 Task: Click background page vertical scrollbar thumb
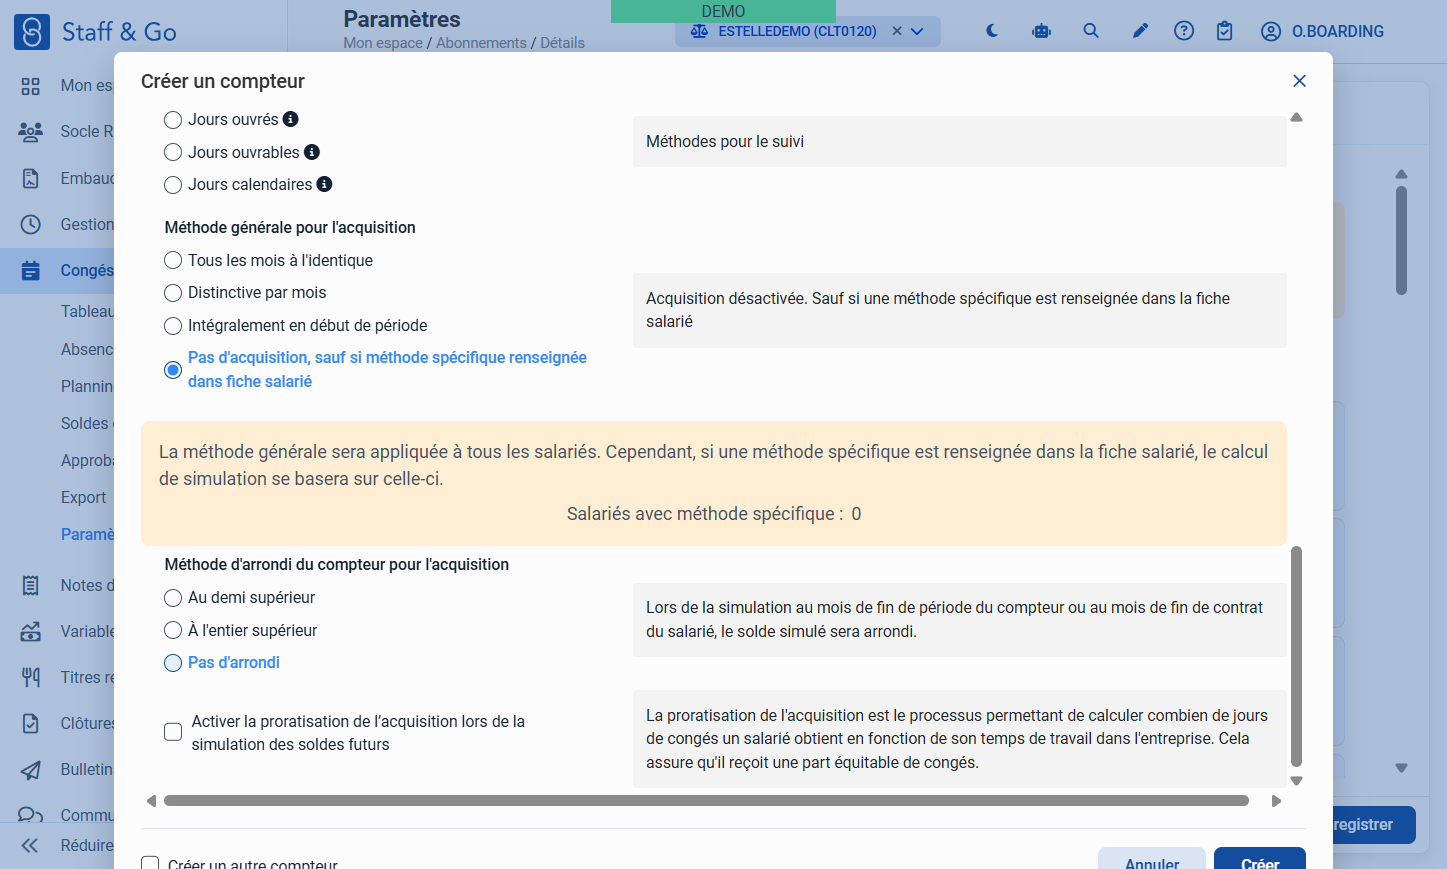coord(1401,240)
